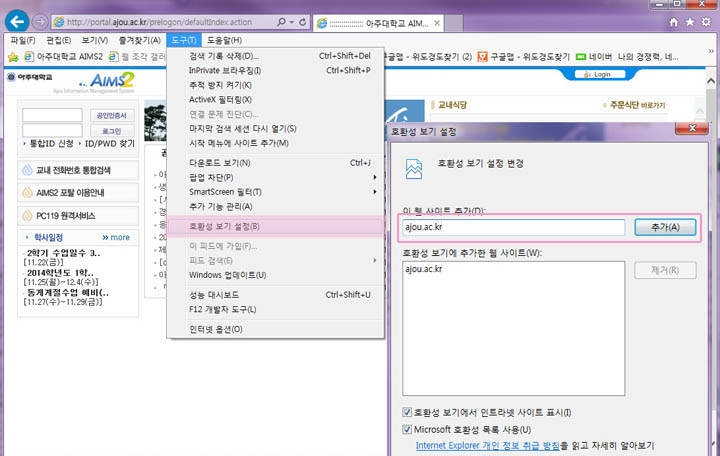Toggle Microsoft 호환성 목록 사용 checkbox
This screenshot has width=720, height=456.
407,429
